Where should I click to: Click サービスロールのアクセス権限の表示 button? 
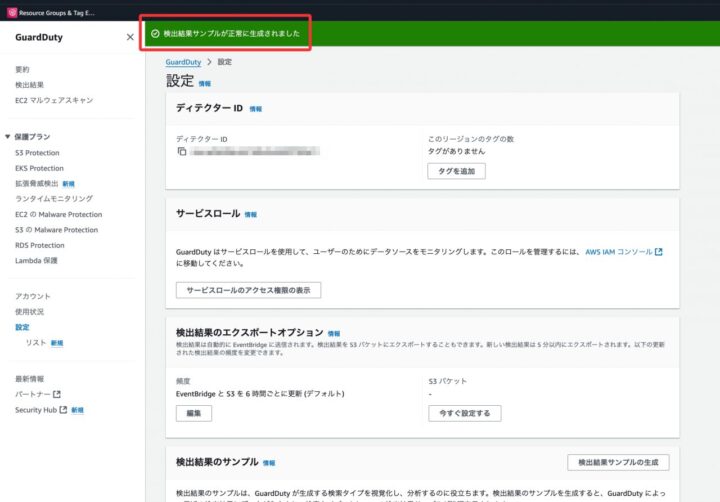pos(248,290)
